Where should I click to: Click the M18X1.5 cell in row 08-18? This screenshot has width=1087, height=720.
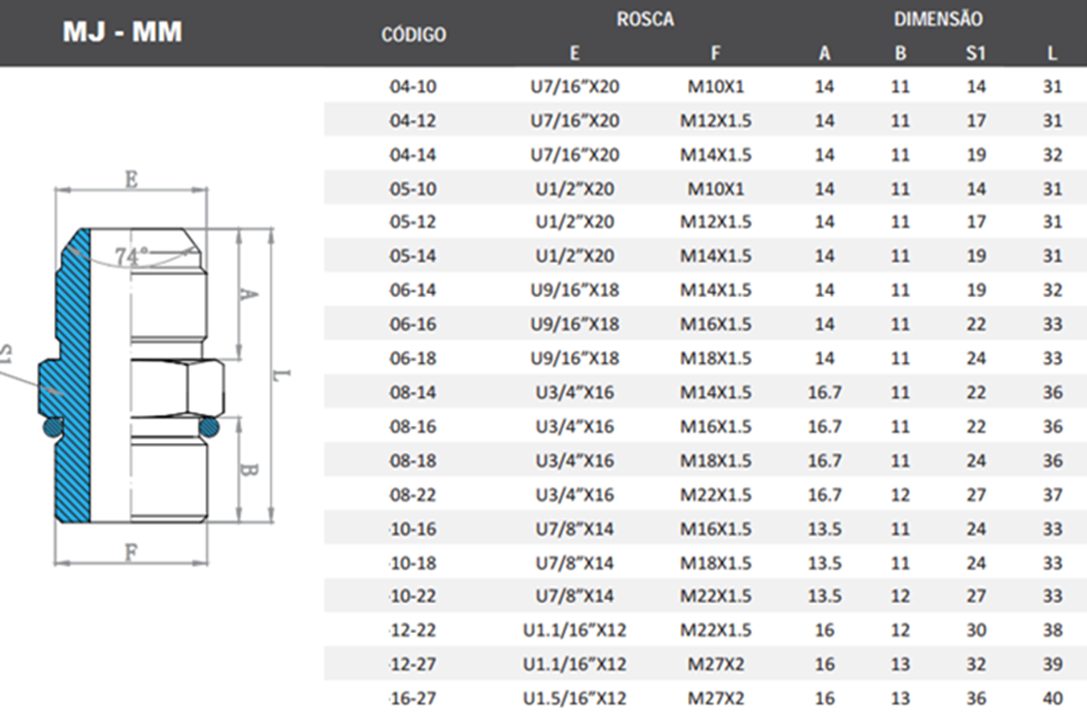point(716,461)
